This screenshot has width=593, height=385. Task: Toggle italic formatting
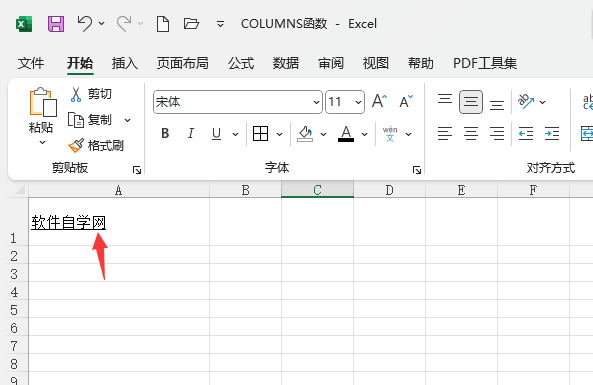pos(191,133)
